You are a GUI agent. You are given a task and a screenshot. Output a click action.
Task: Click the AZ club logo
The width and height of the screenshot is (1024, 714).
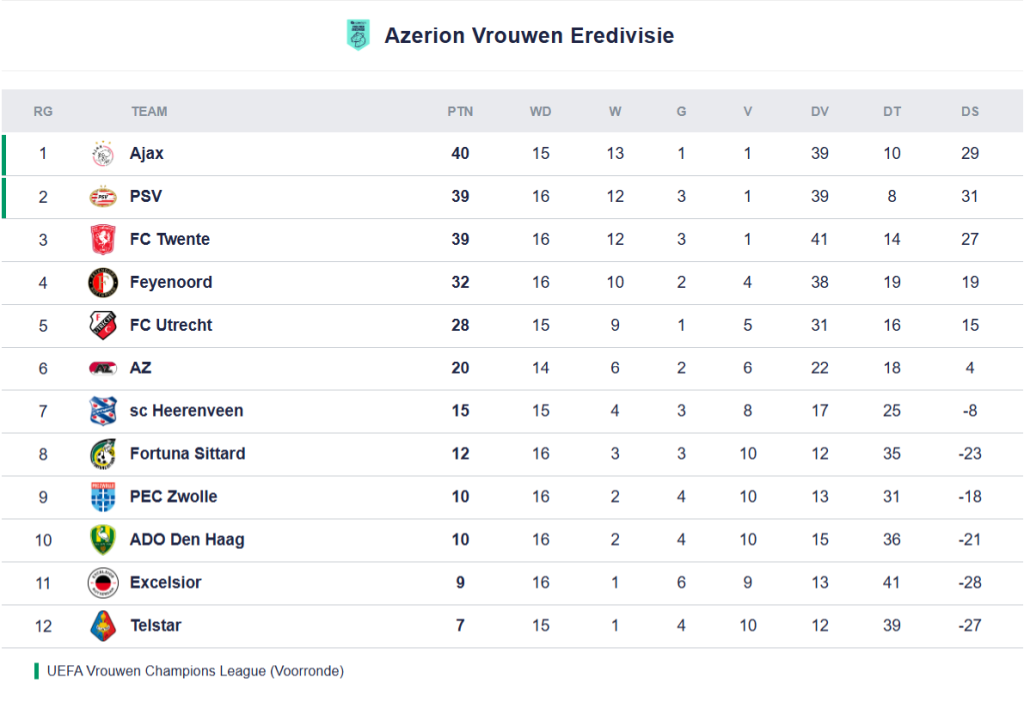pyautogui.click(x=103, y=368)
